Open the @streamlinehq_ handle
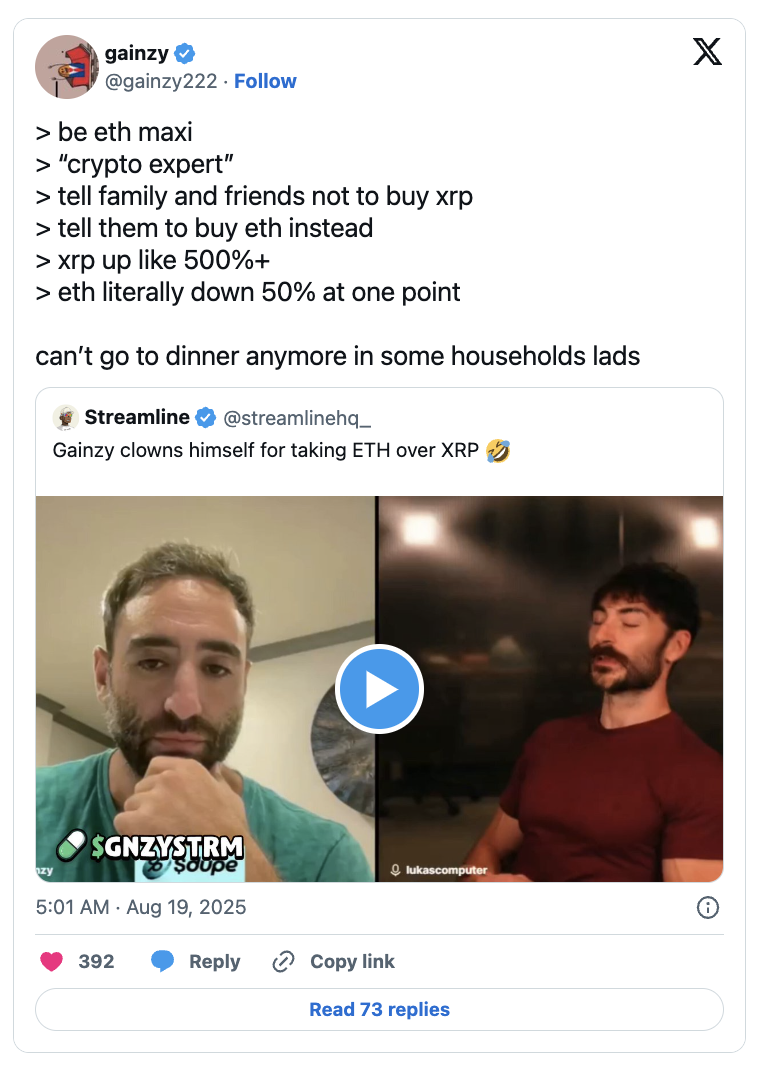The image size is (760, 1068). [x=297, y=418]
